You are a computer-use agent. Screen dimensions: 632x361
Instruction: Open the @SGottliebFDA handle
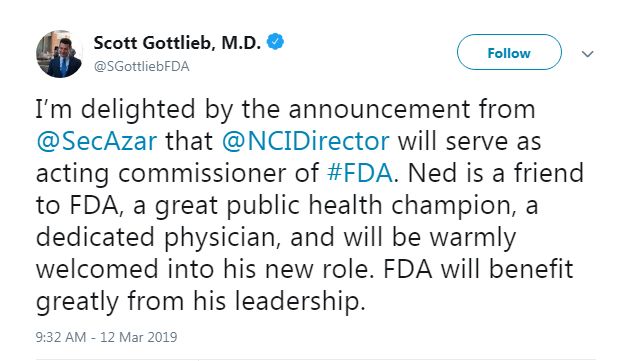coord(141,66)
